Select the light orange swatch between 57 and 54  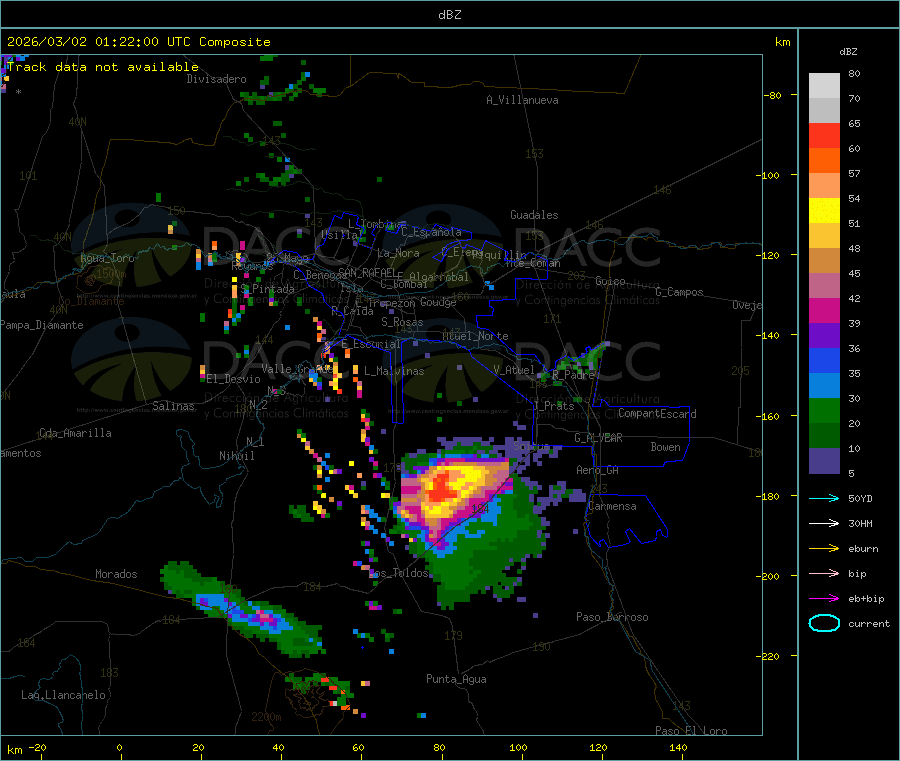pyautogui.click(x=824, y=185)
